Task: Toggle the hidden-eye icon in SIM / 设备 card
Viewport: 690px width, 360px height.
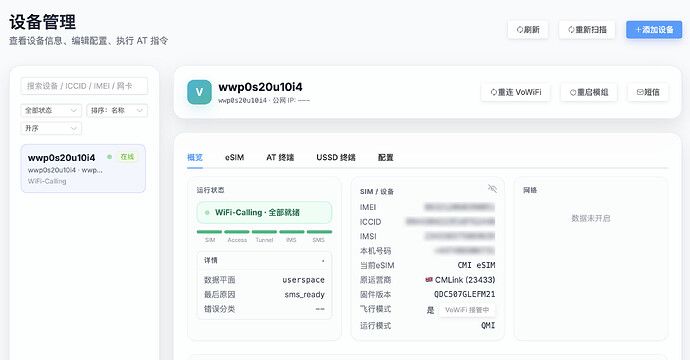Action: (492, 188)
